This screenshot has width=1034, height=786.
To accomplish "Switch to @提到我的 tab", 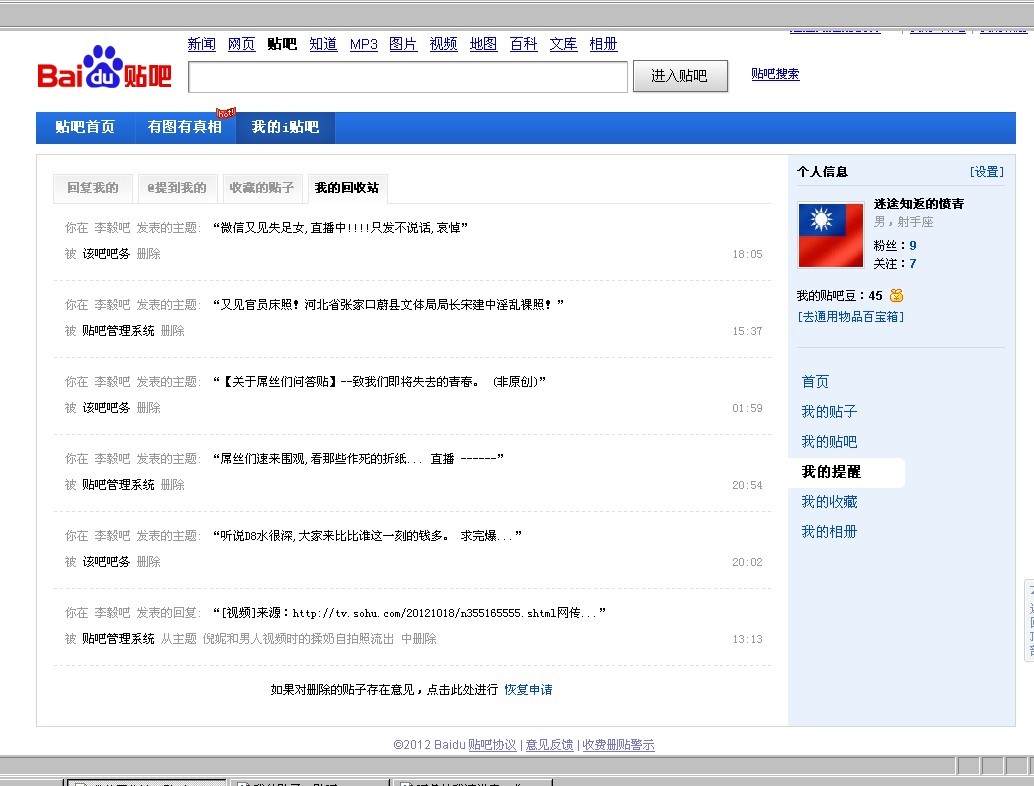I will (177, 188).
